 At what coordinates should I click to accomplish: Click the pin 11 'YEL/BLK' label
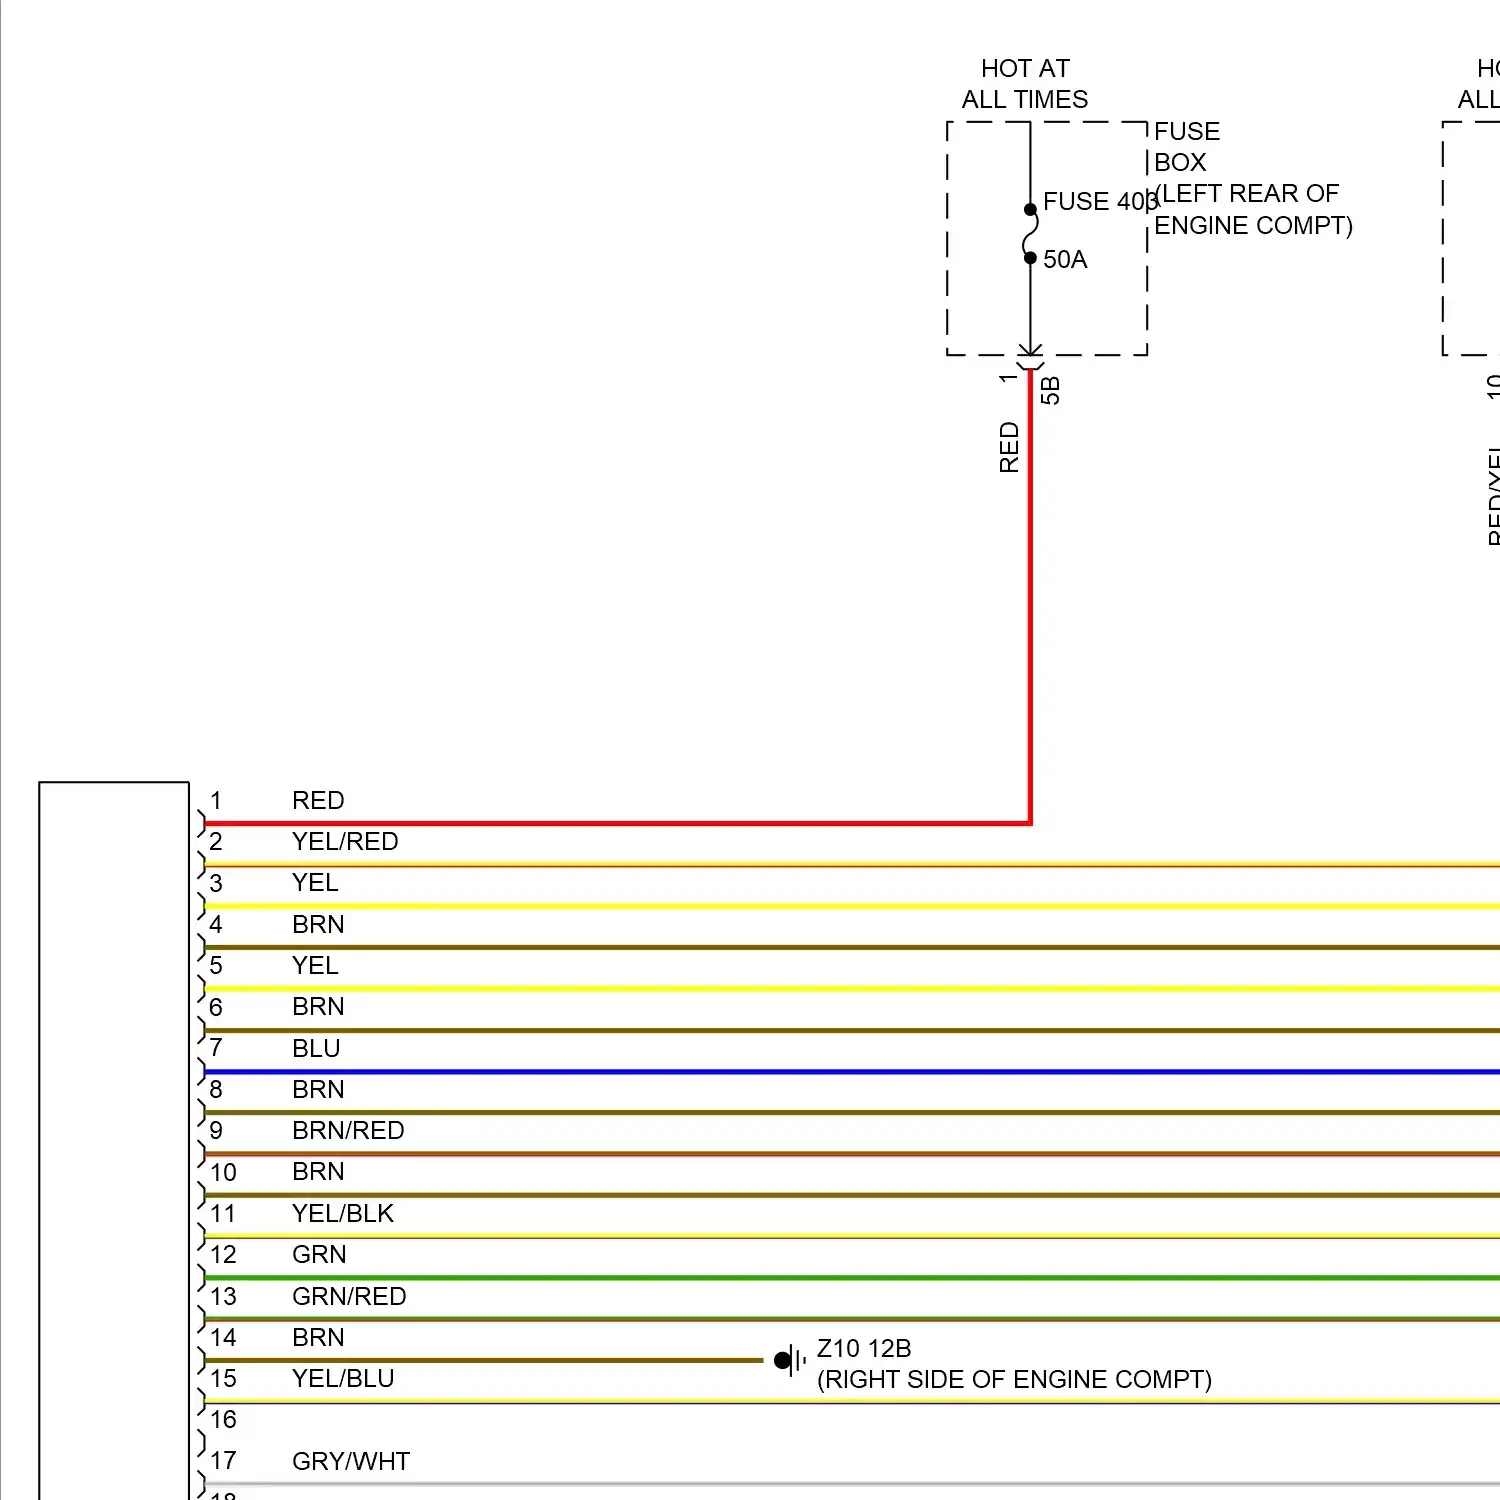[x=343, y=1213]
